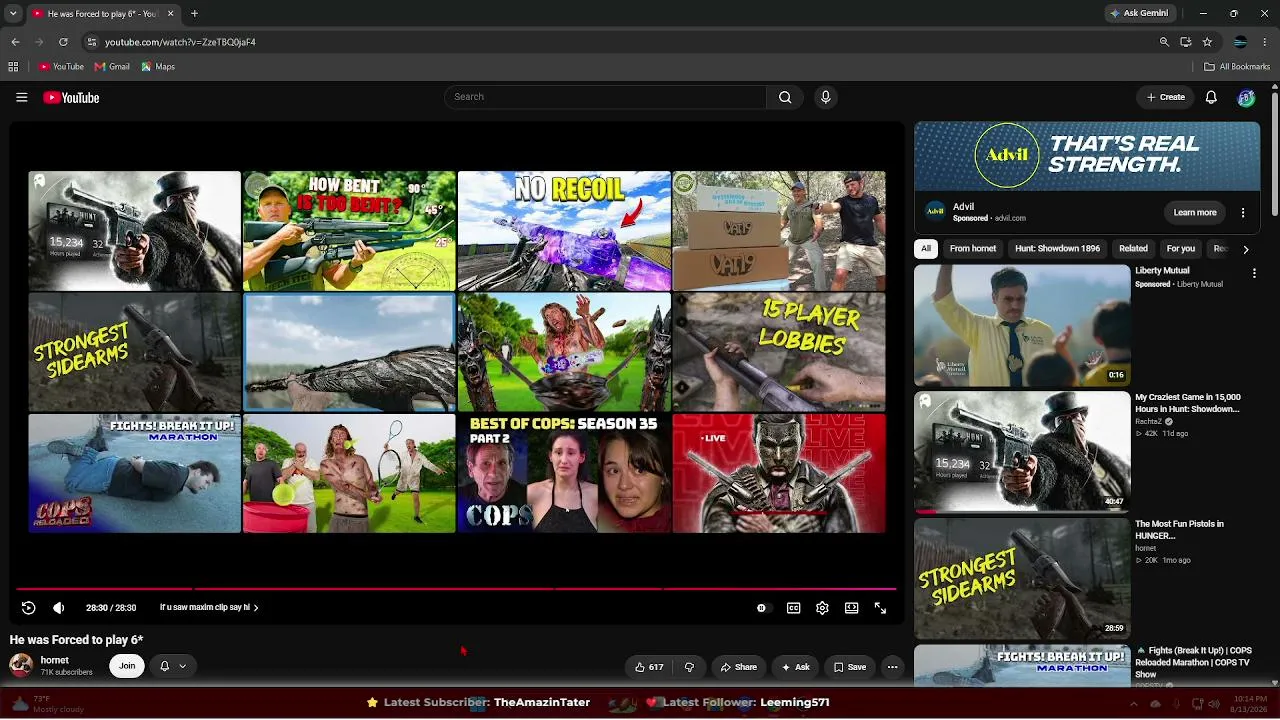Click Ask Gemini in Chrome title bar

click(x=1139, y=13)
